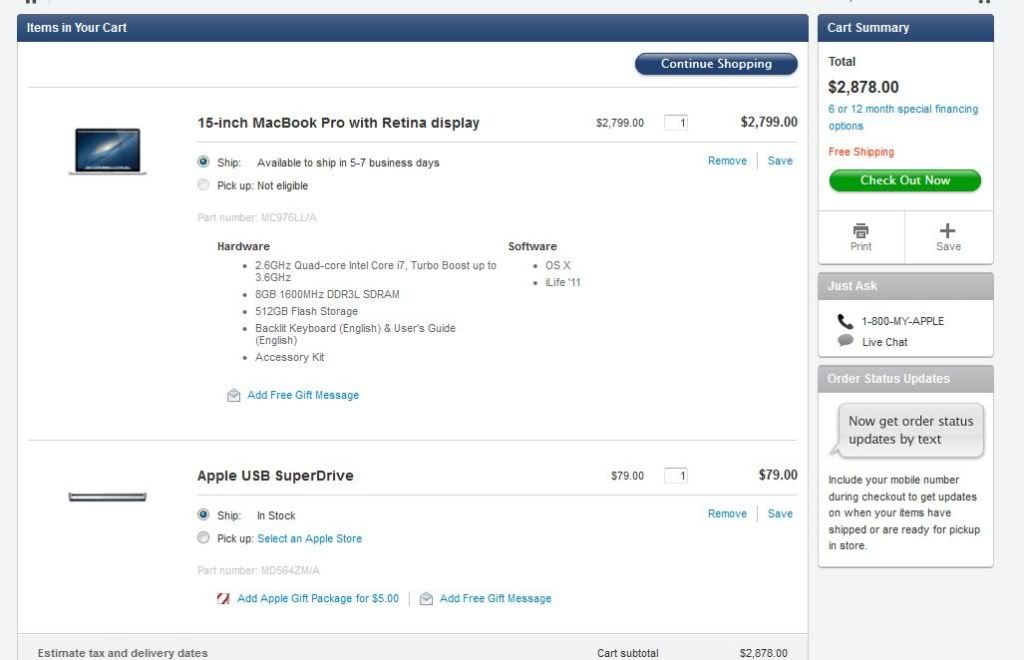Choose Ship option for Apple USB SuperDrive

coord(204,515)
